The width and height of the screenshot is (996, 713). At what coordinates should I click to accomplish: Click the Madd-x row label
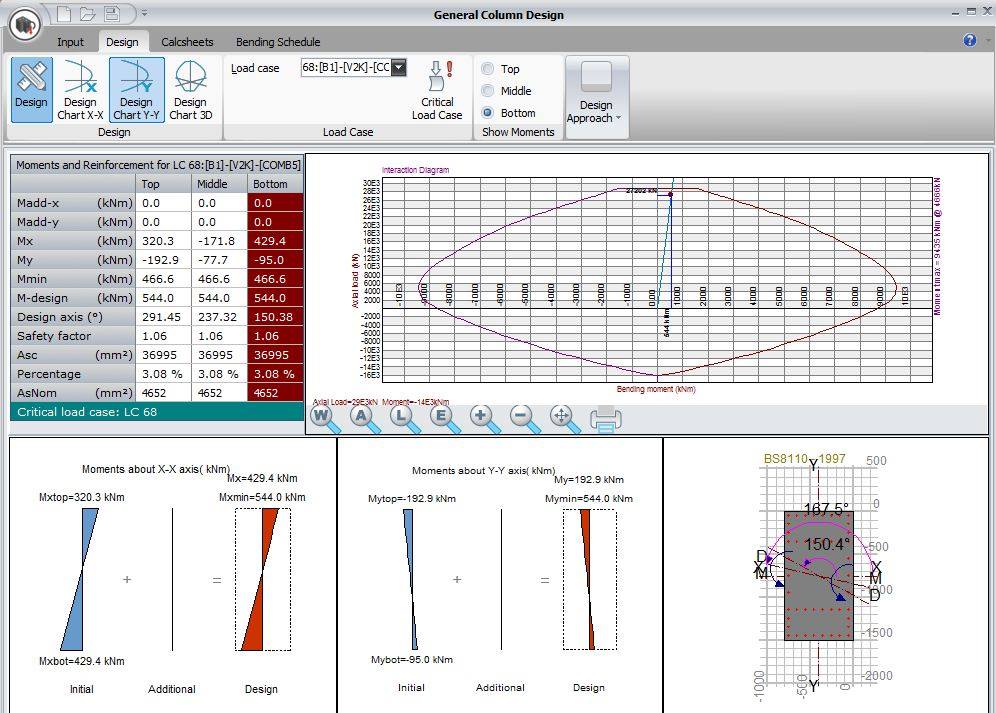(73, 203)
